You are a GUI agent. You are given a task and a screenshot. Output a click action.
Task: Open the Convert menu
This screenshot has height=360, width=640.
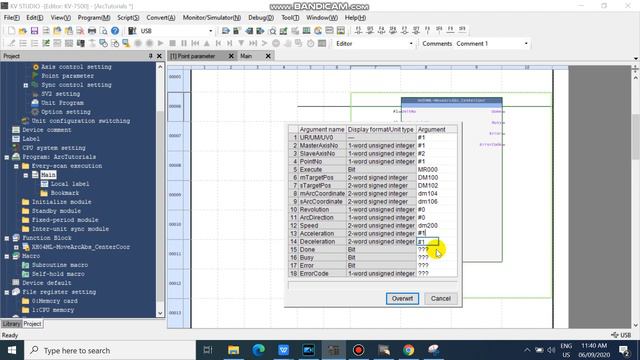(x=161, y=18)
